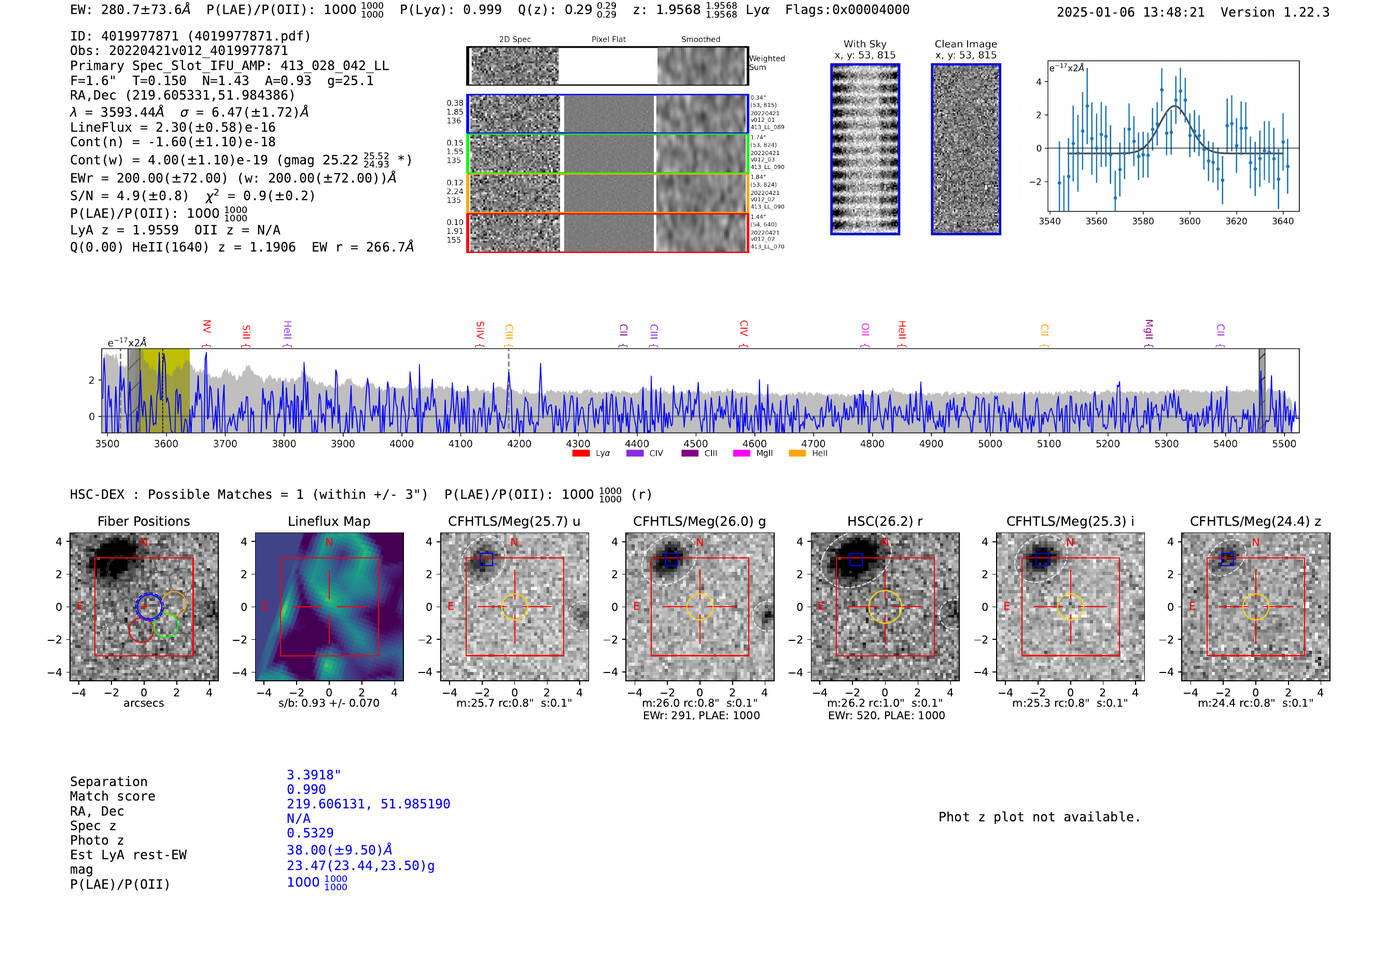Click the OII line marker label
The width and height of the screenshot is (1400, 953).
click(865, 331)
